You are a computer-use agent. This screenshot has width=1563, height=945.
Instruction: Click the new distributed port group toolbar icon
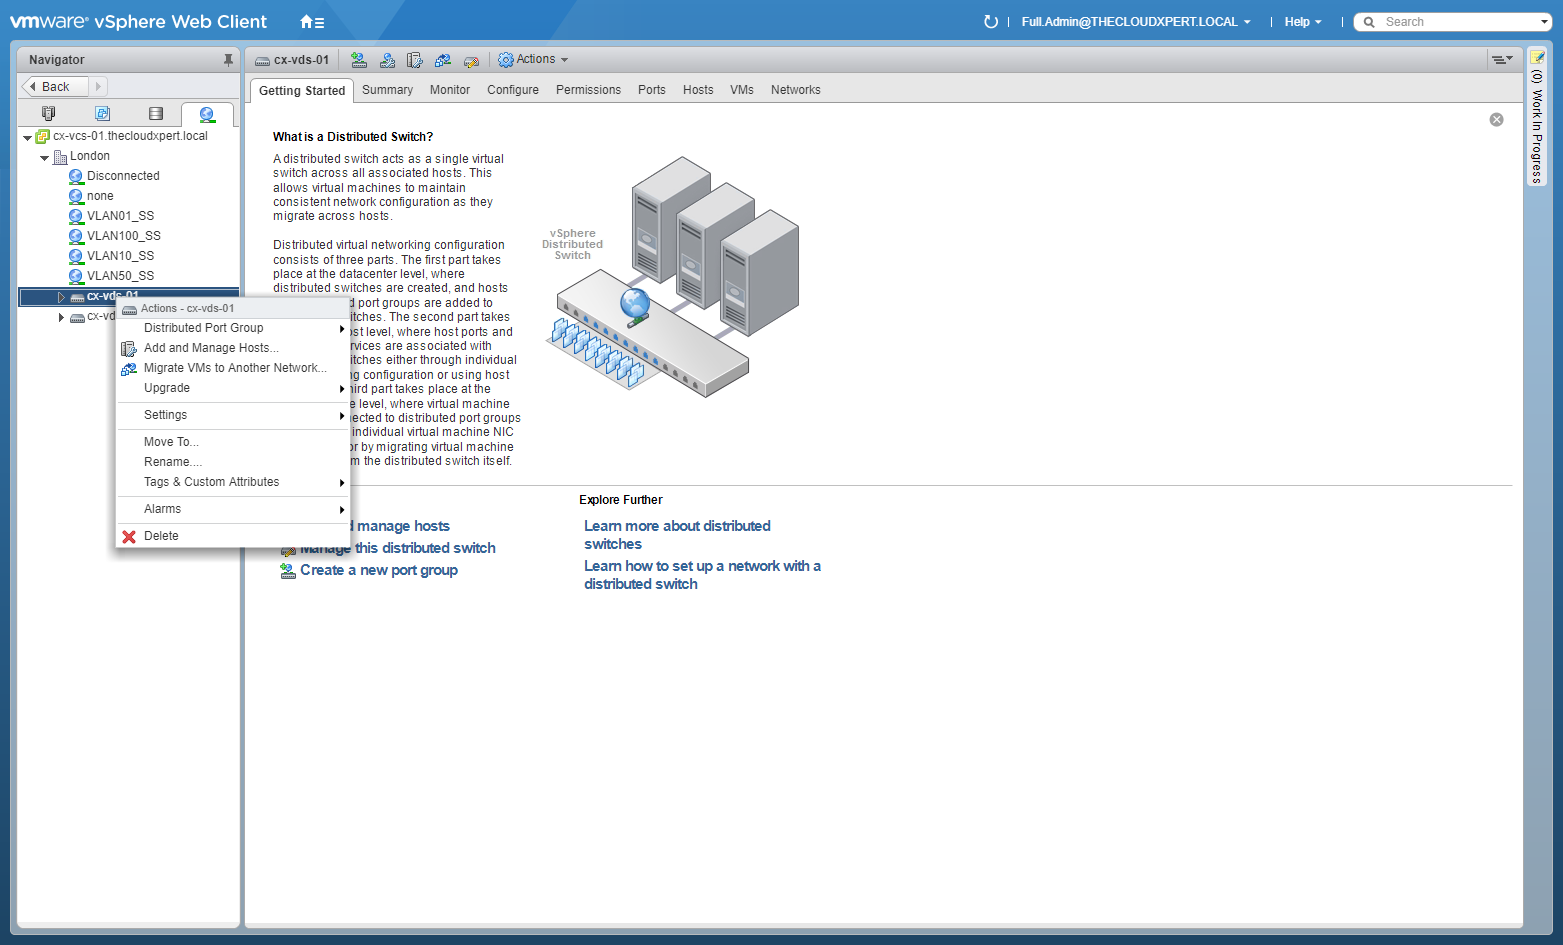click(359, 60)
